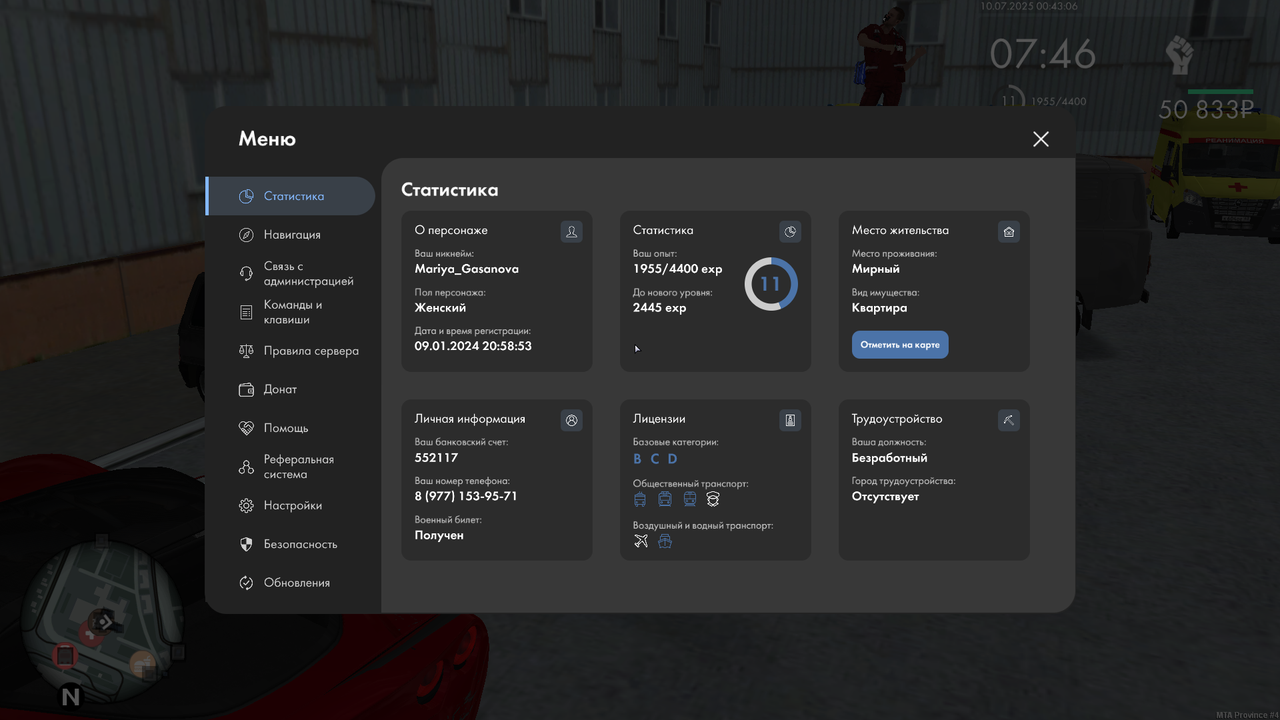
Task: Open Реферальная система section
Action: point(290,467)
